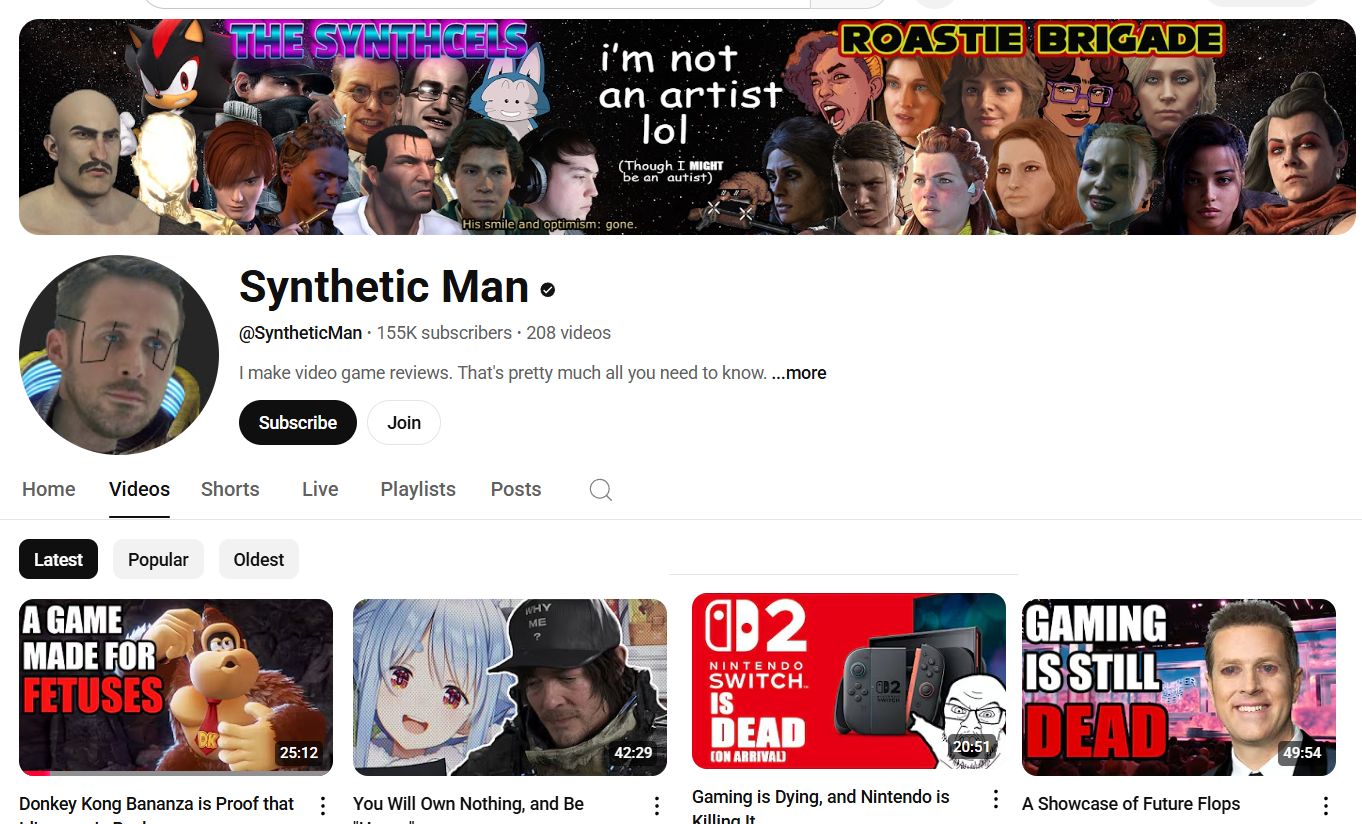The height and width of the screenshot is (824, 1362).
Task: Open options menu for Donkey Kong Bananza video
Action: (323, 806)
